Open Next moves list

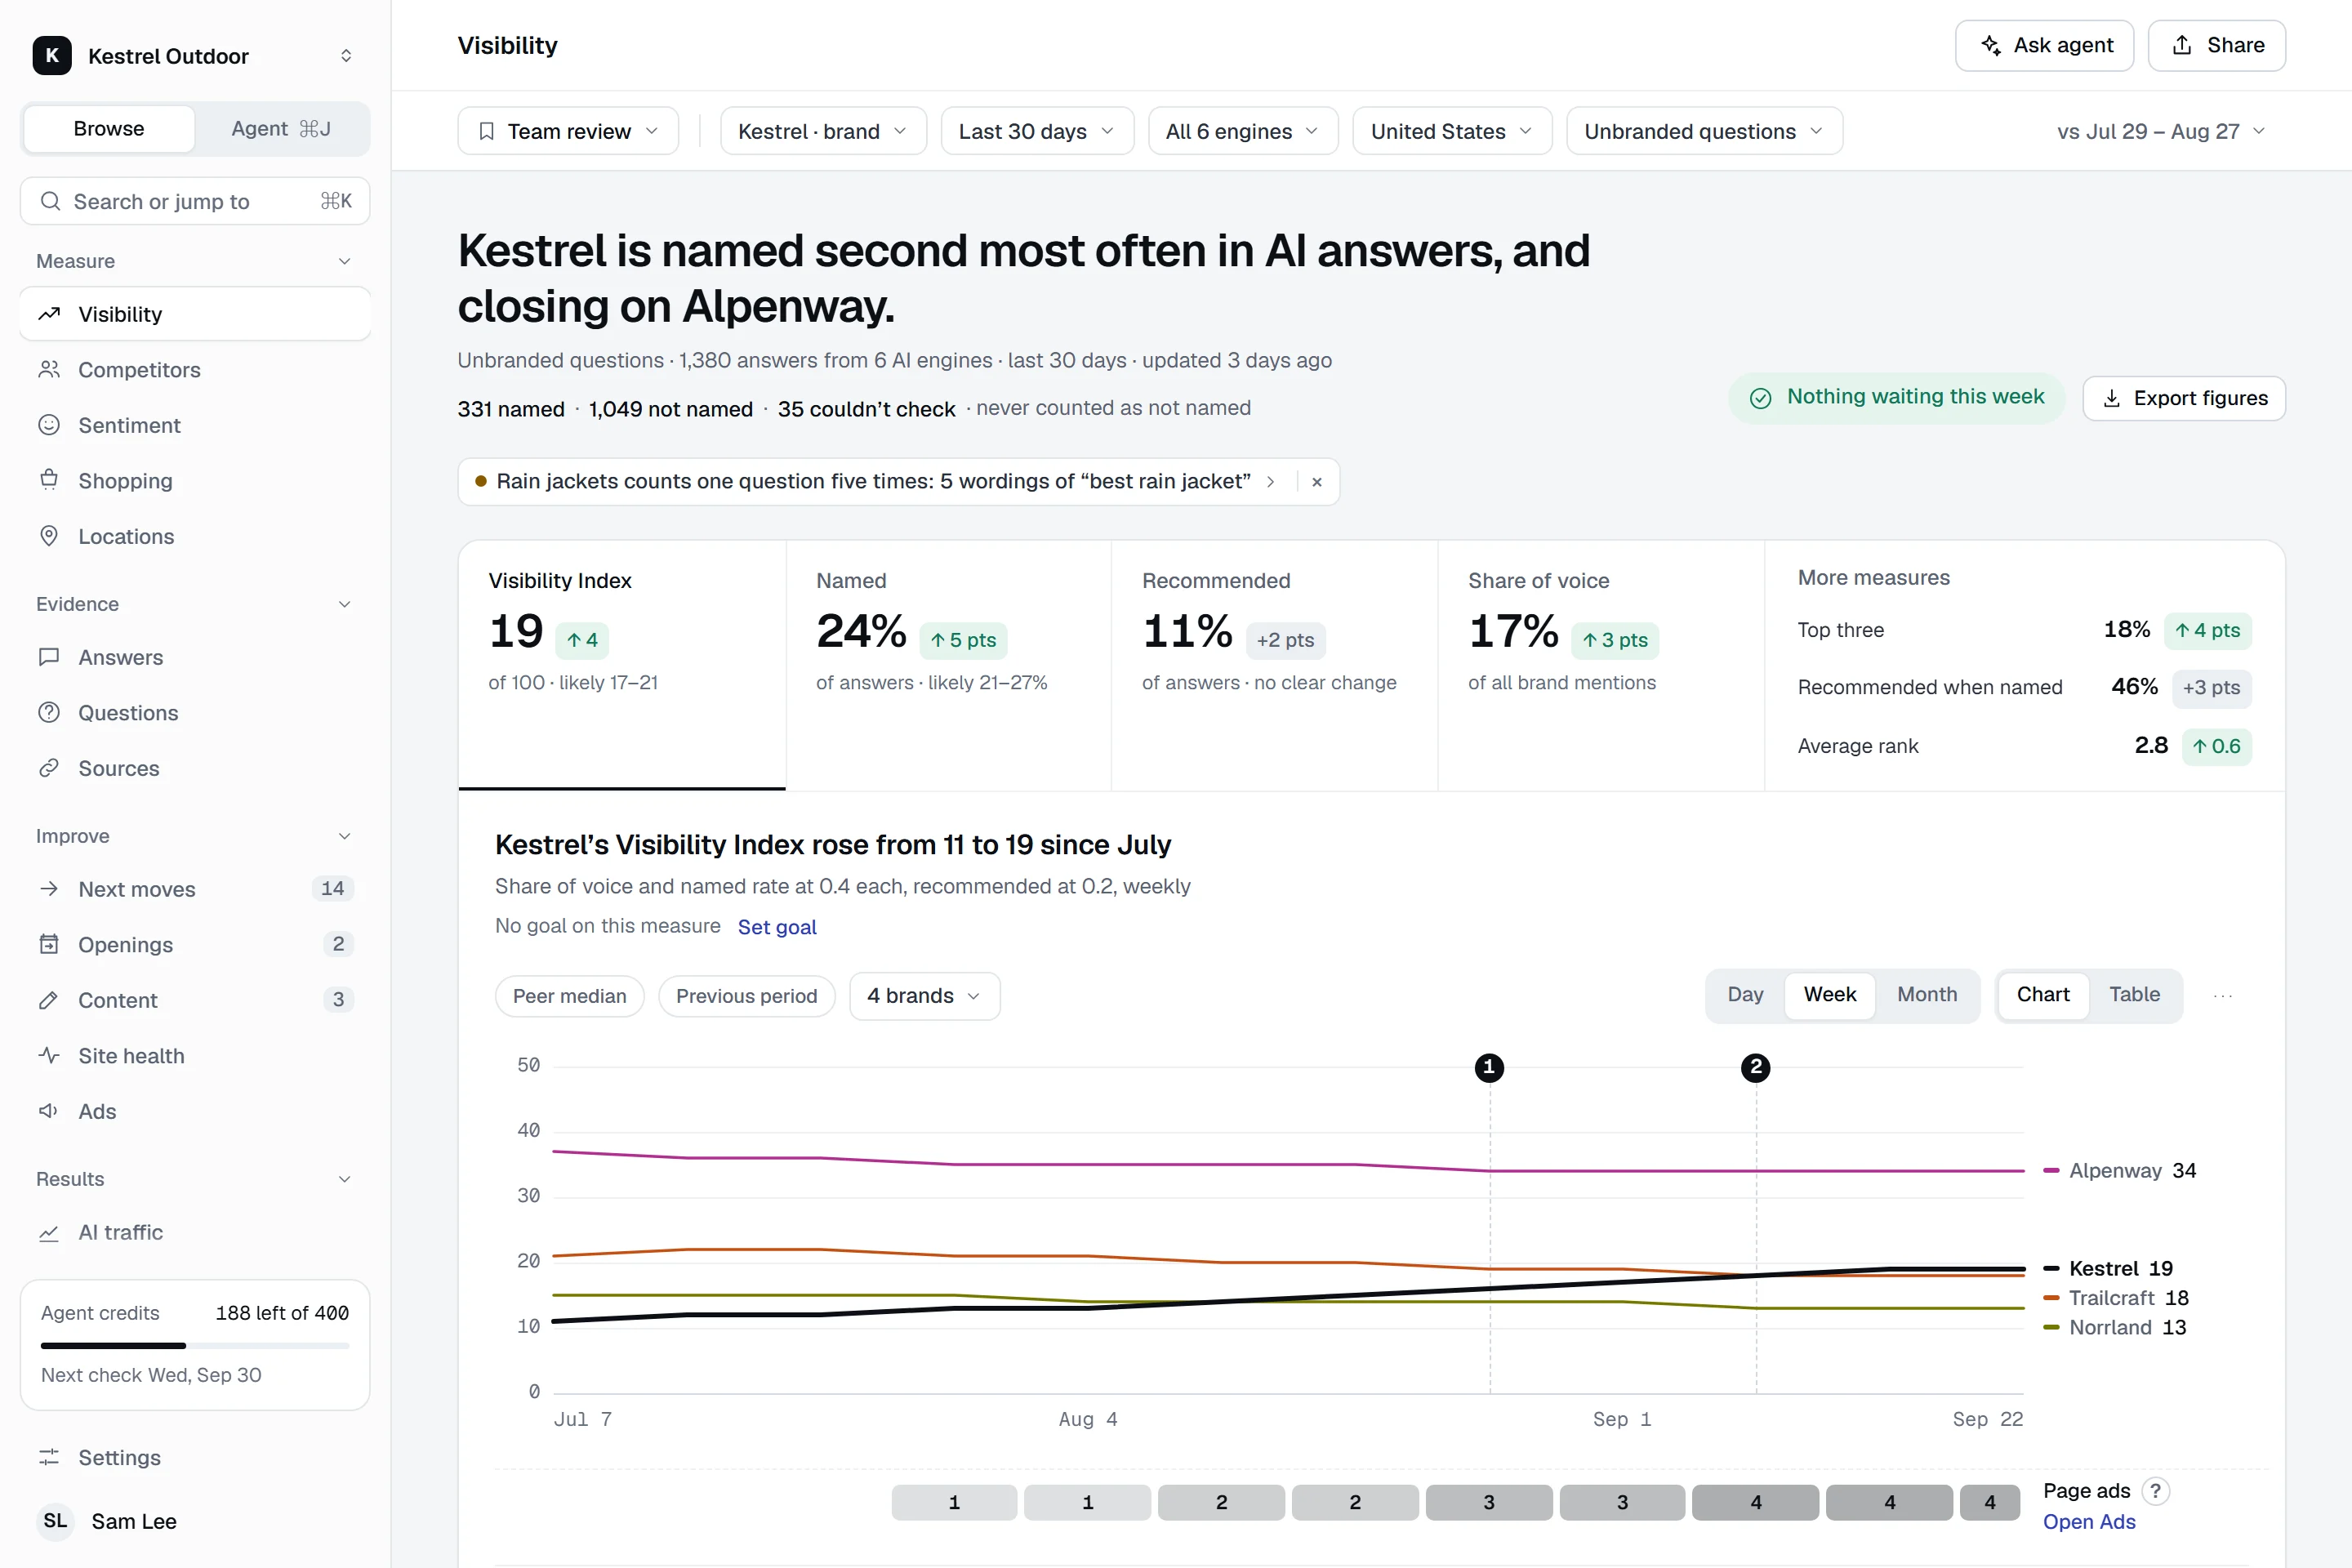tap(195, 889)
